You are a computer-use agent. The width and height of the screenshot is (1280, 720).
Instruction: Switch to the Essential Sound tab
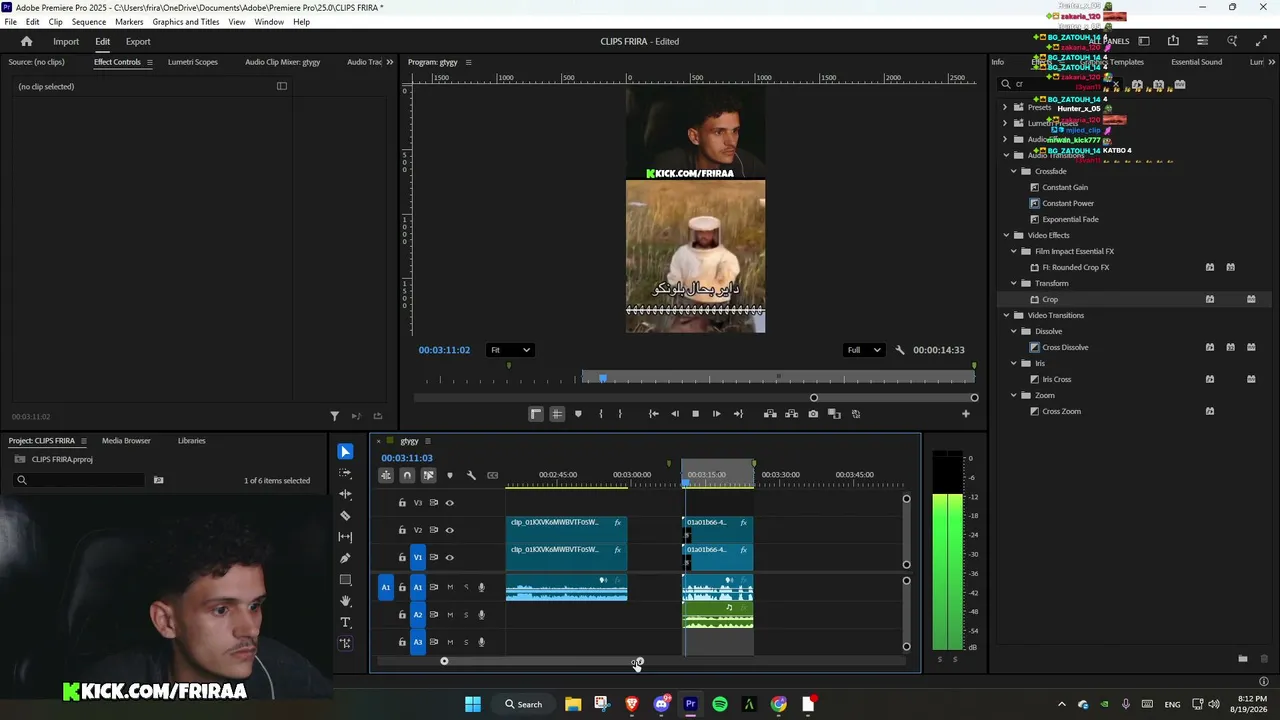pos(1197,62)
